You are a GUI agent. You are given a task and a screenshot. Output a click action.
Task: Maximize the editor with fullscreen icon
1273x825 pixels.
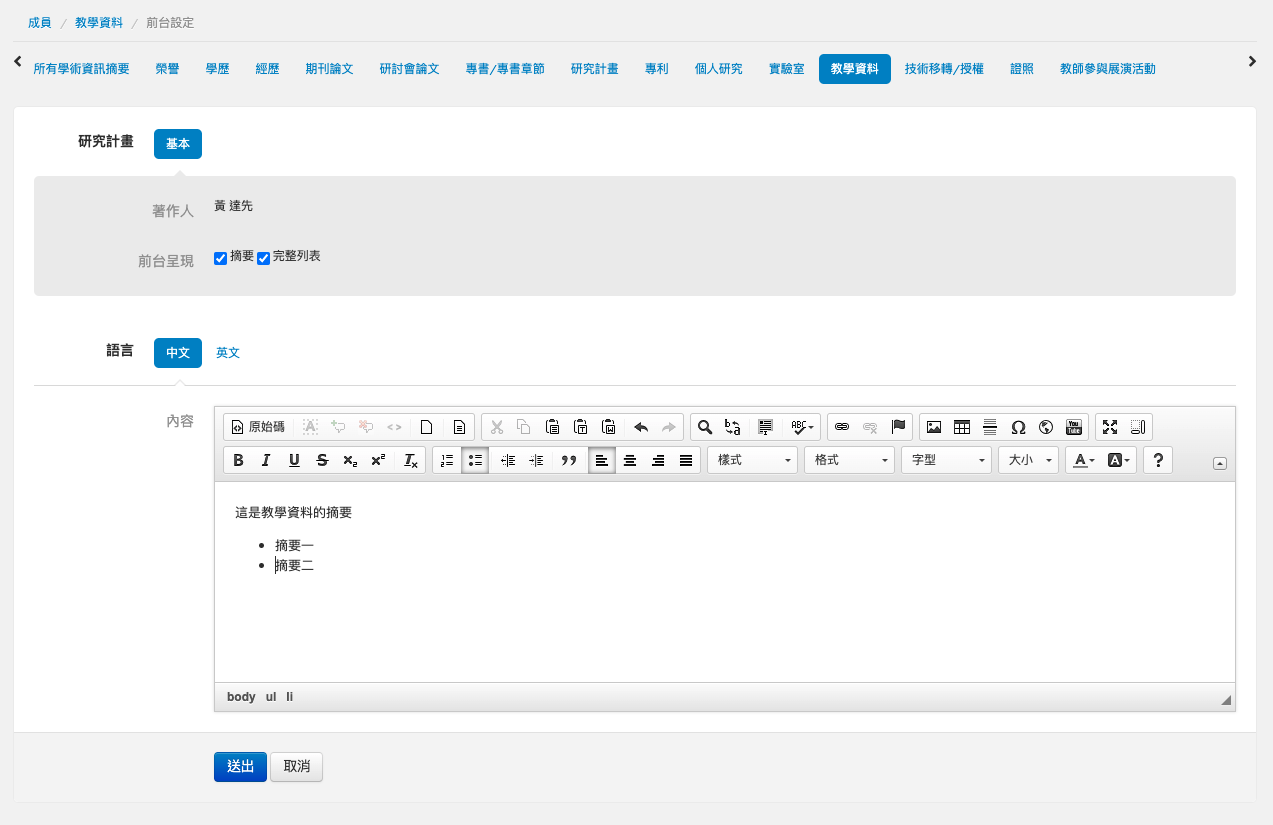tap(1110, 427)
